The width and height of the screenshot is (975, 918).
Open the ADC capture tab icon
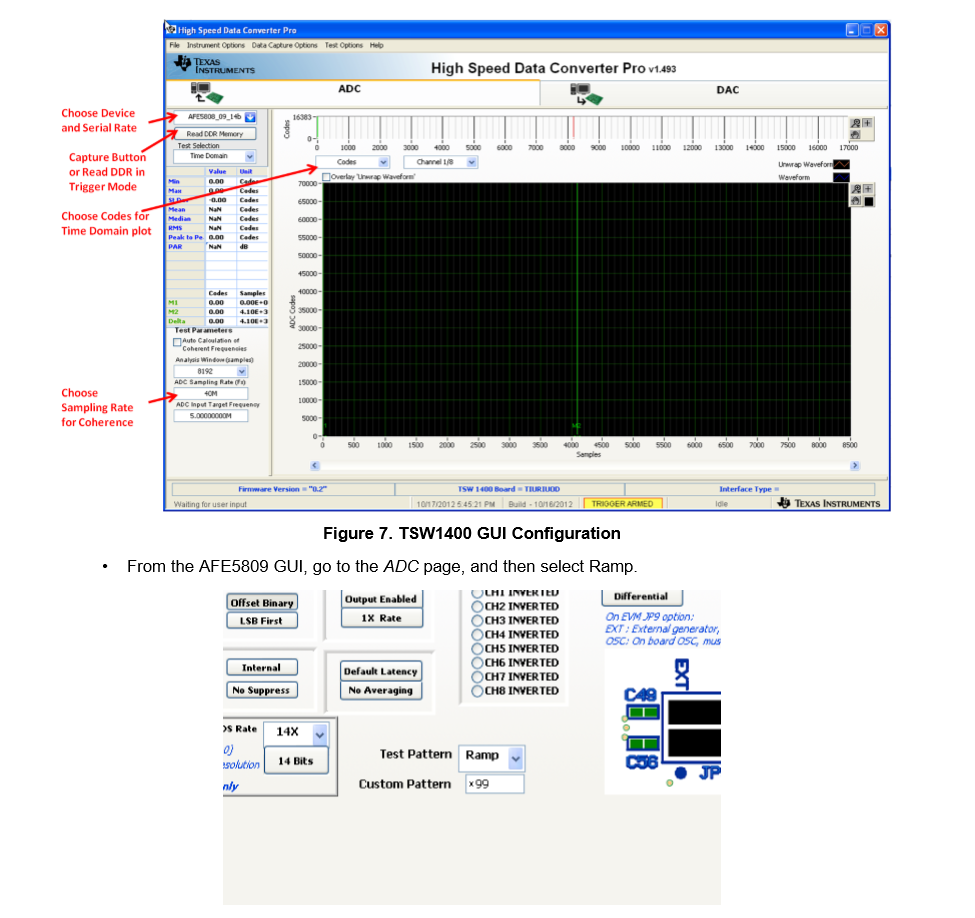click(206, 93)
